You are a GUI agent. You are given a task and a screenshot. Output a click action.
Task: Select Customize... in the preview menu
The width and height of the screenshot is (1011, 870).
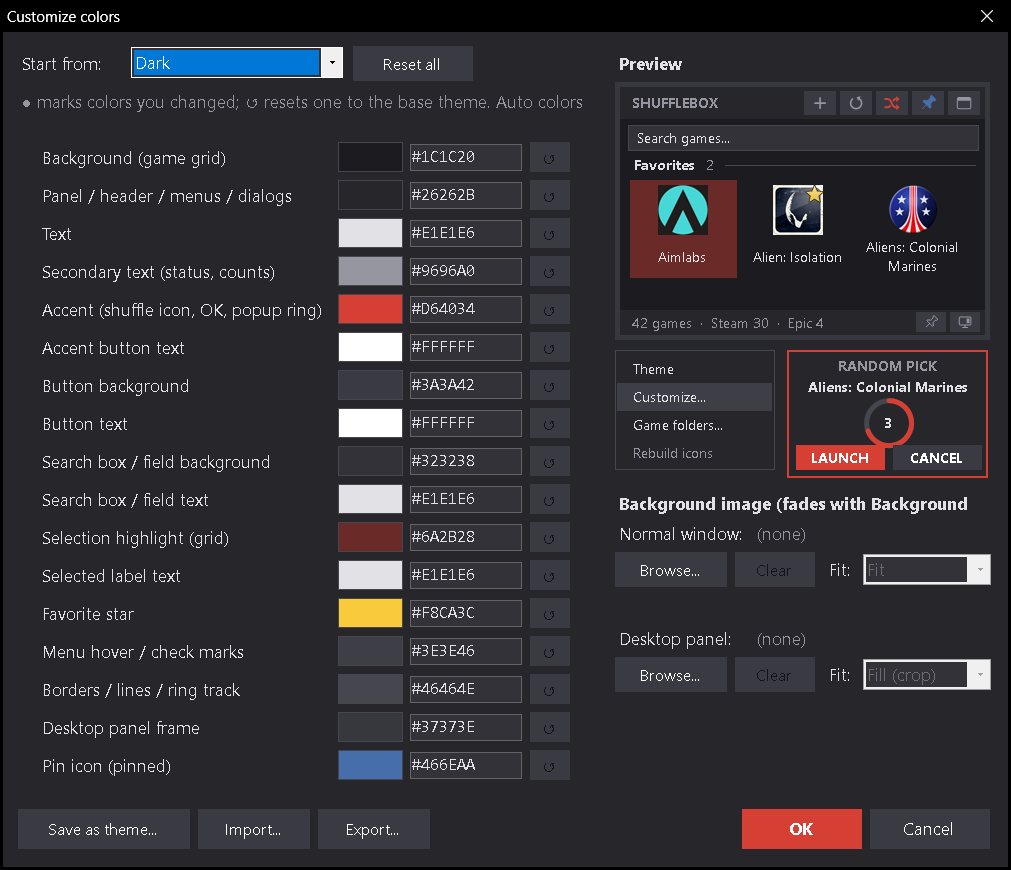(694, 397)
